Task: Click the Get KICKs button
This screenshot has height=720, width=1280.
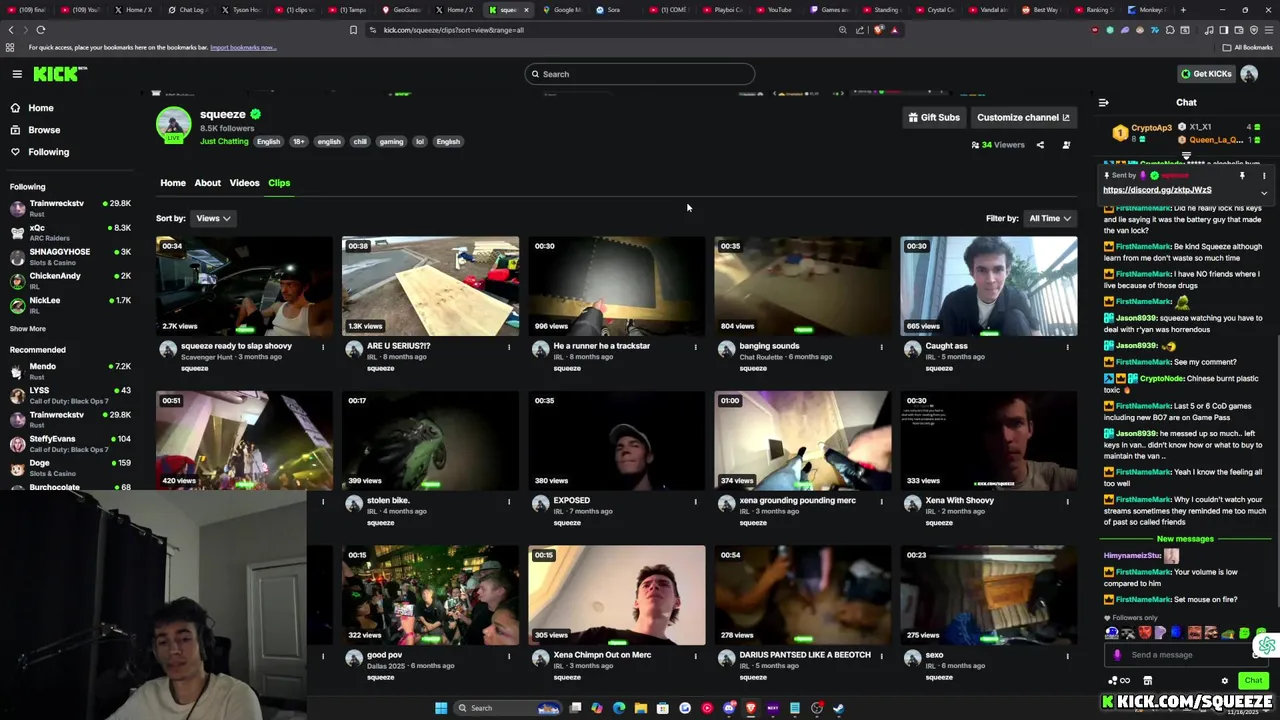Action: (x=1206, y=74)
